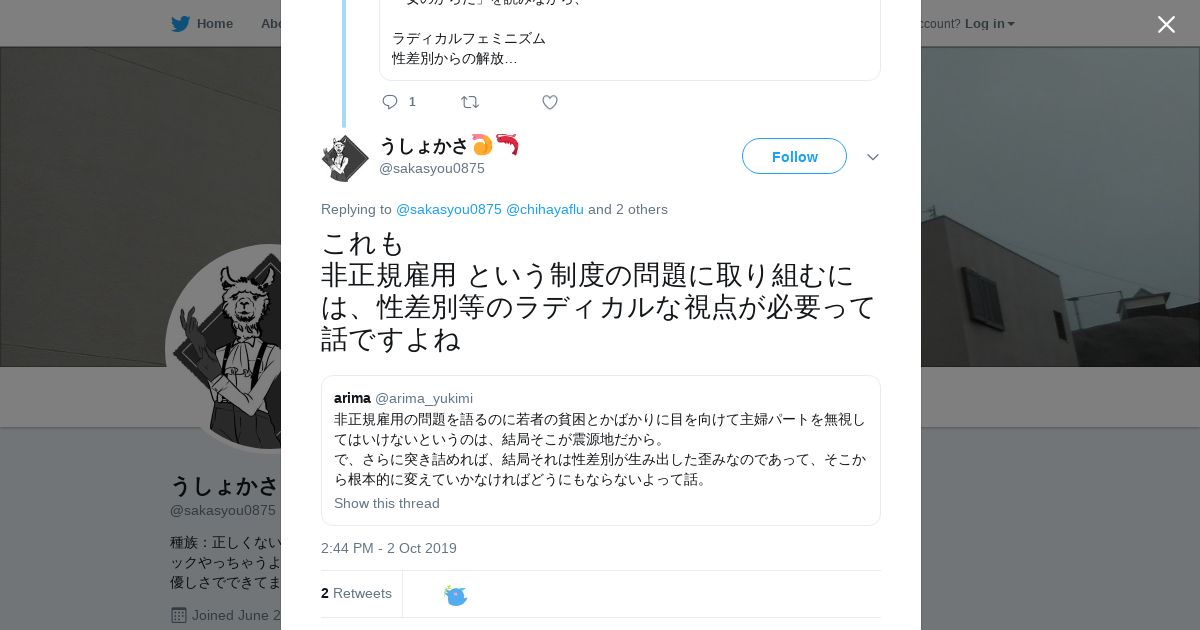The height and width of the screenshot is (630, 1200).
Task: Click the reply speech bubble icon
Action: point(390,102)
